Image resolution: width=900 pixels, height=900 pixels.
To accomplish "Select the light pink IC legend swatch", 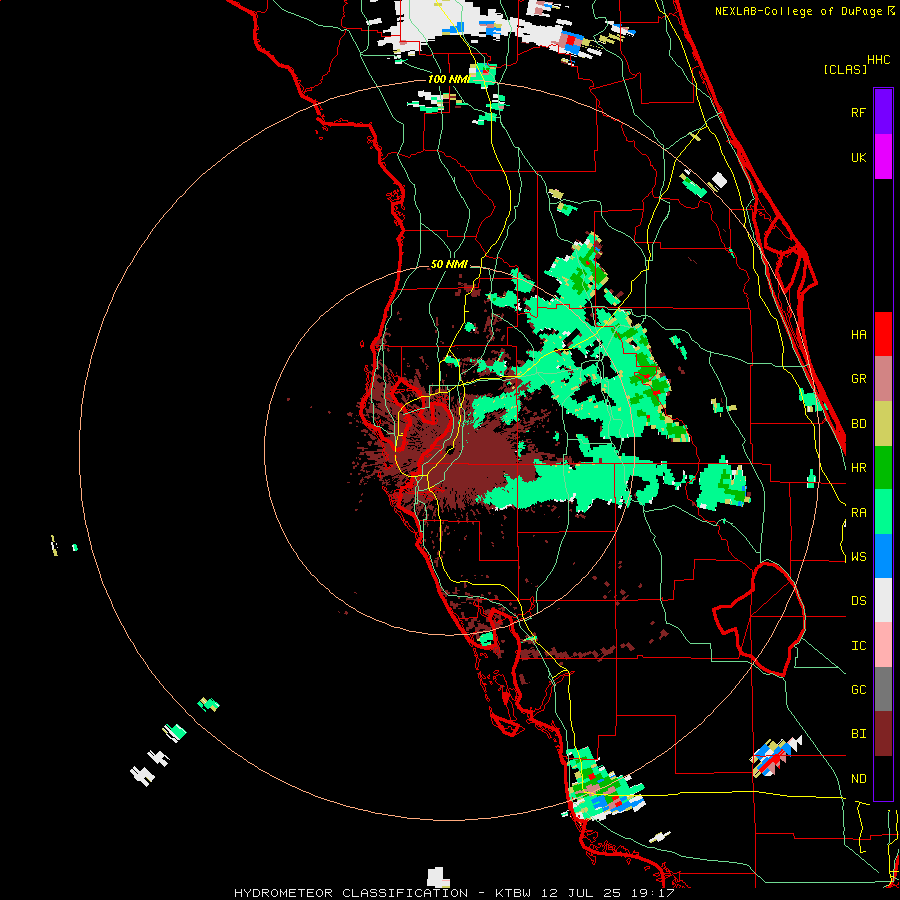I will click(883, 645).
